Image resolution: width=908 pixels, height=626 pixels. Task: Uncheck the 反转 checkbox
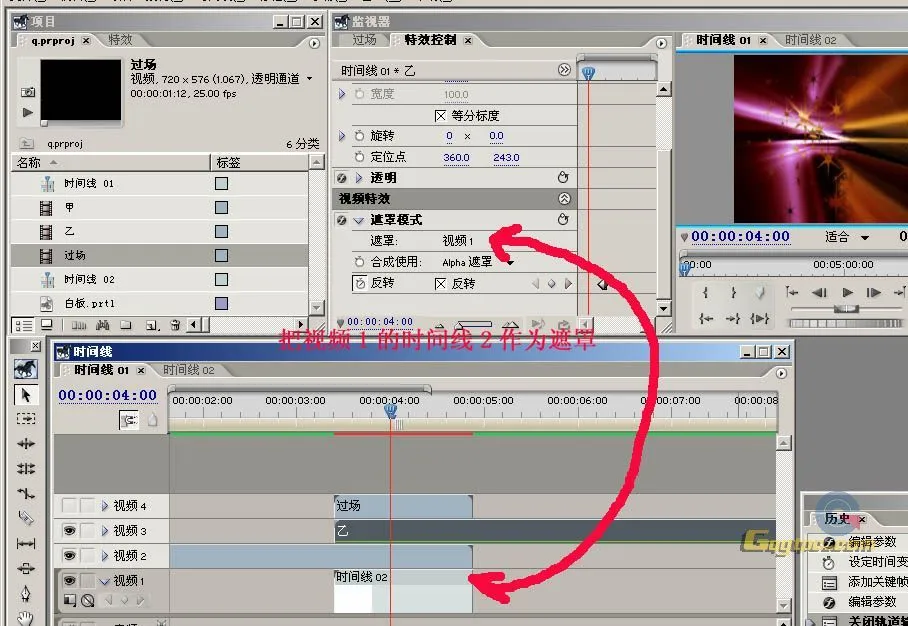tap(441, 284)
